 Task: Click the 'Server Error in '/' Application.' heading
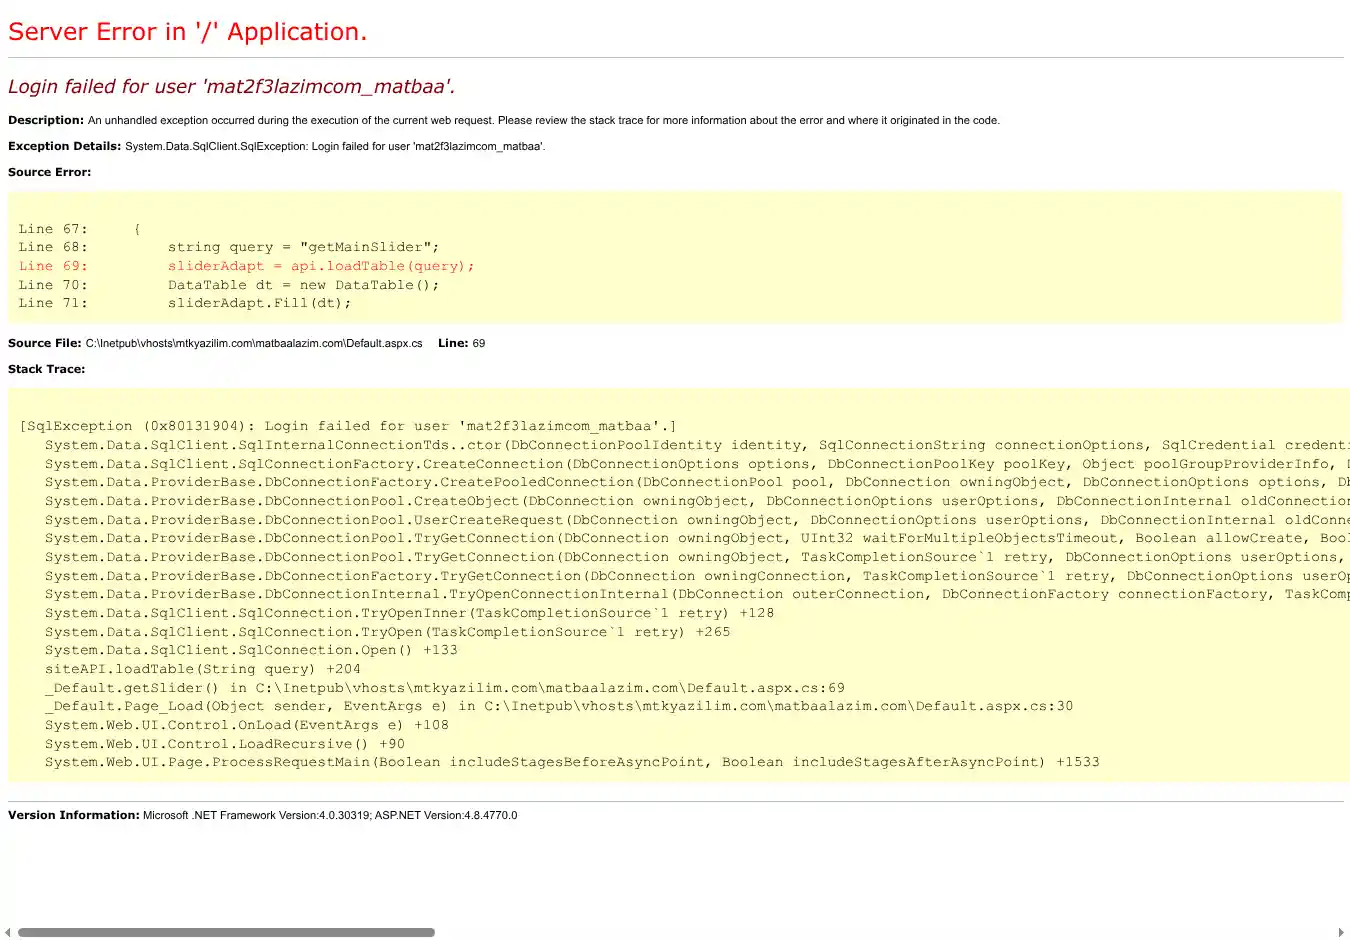click(187, 32)
